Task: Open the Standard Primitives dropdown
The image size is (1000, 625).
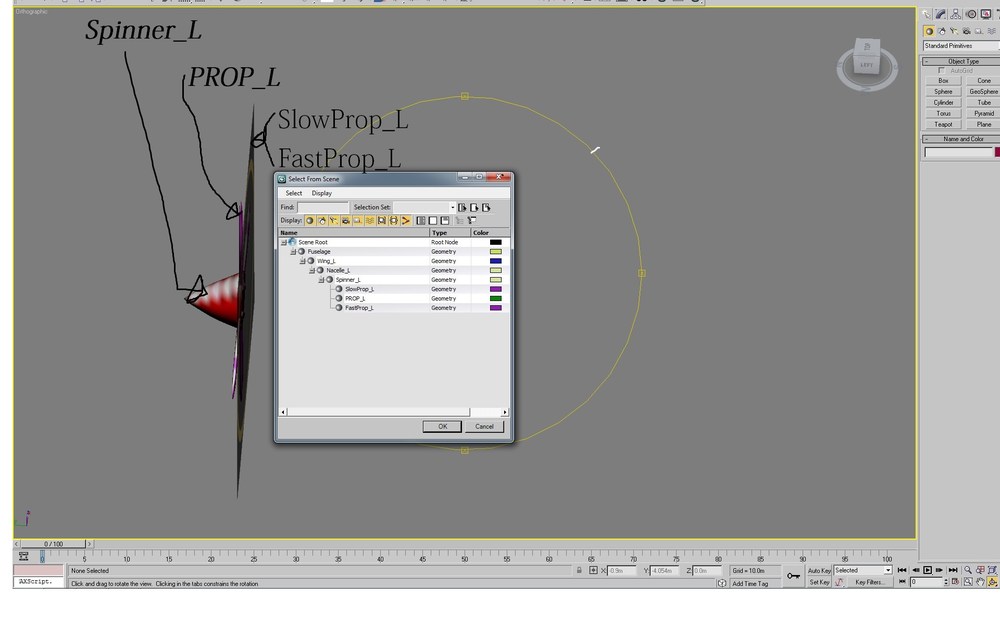Action: pos(961,46)
